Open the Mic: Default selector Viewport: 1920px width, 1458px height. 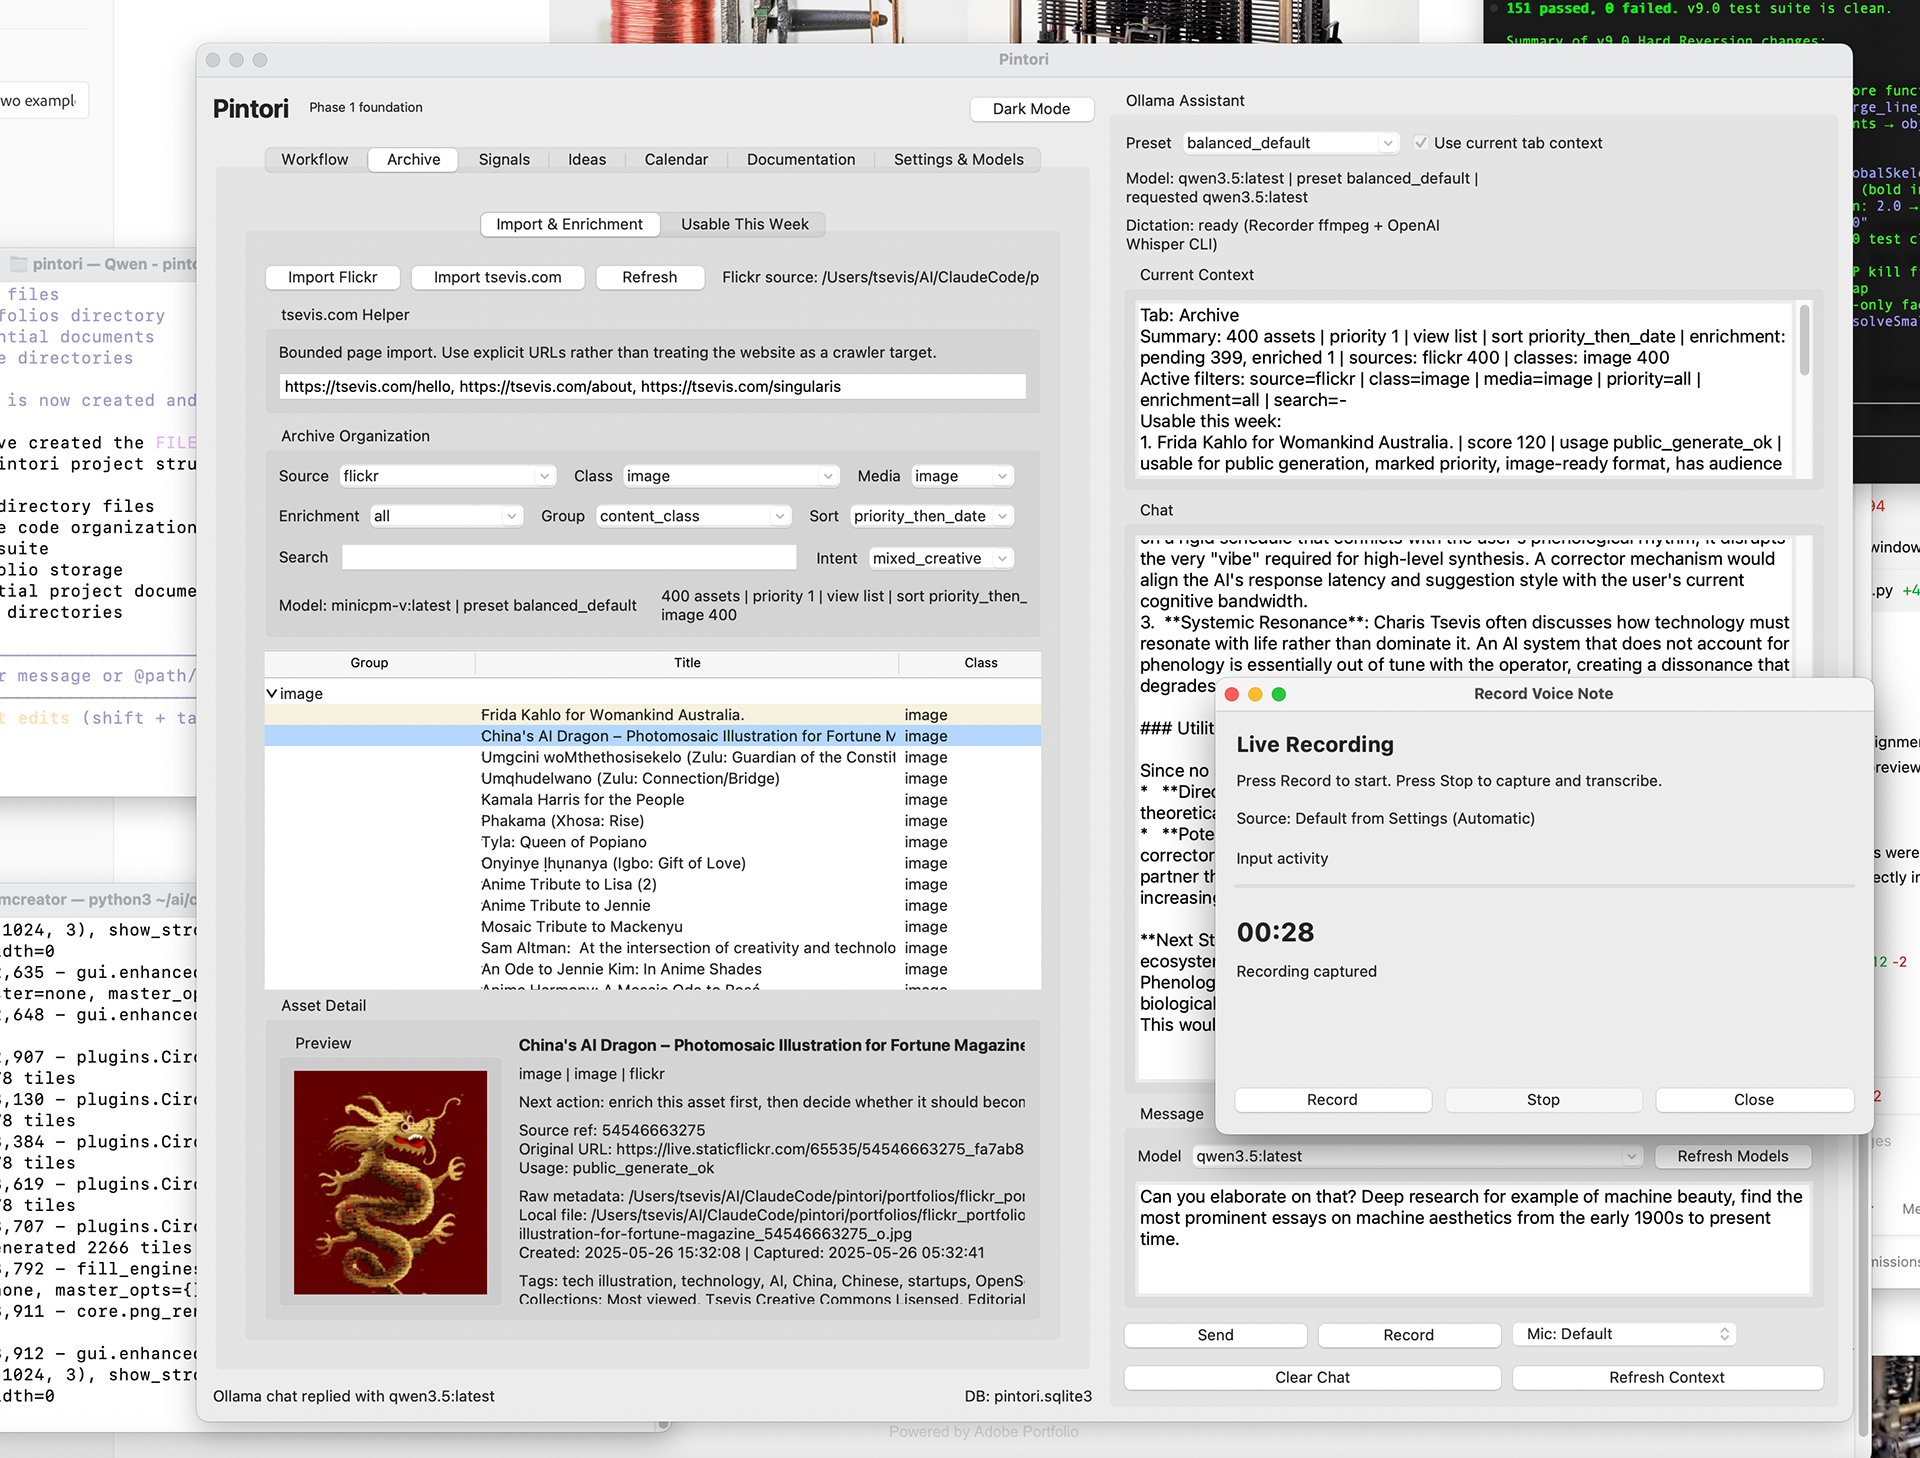pos(1623,1334)
